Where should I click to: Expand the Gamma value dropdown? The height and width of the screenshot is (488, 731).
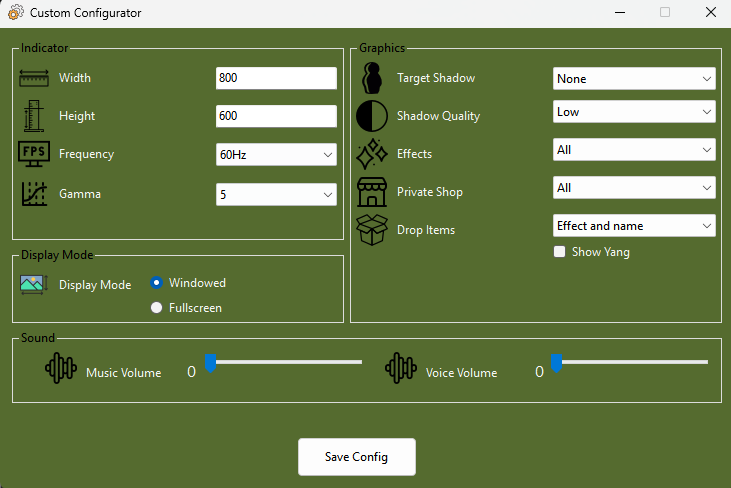tap(276, 195)
